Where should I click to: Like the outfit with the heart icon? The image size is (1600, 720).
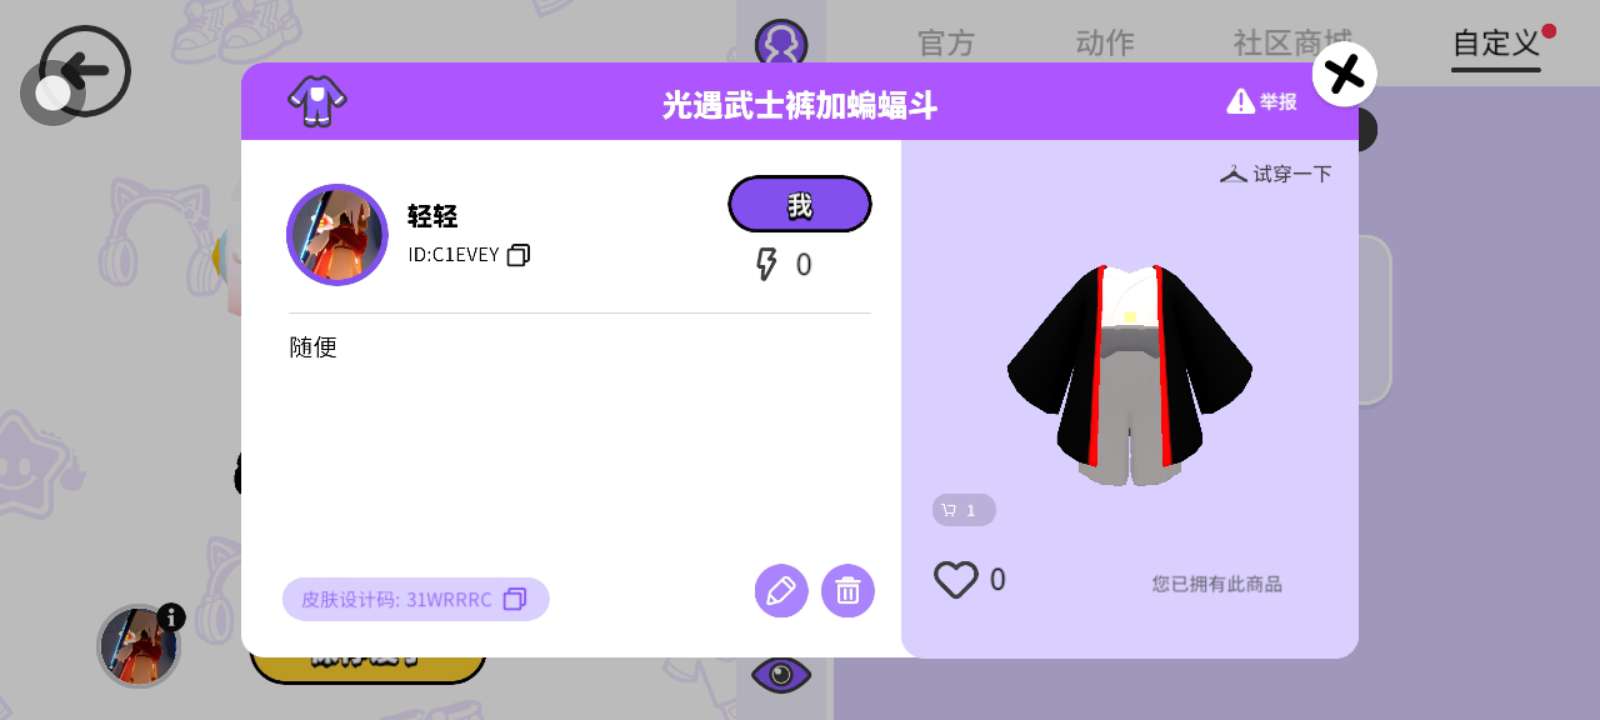tap(956, 580)
